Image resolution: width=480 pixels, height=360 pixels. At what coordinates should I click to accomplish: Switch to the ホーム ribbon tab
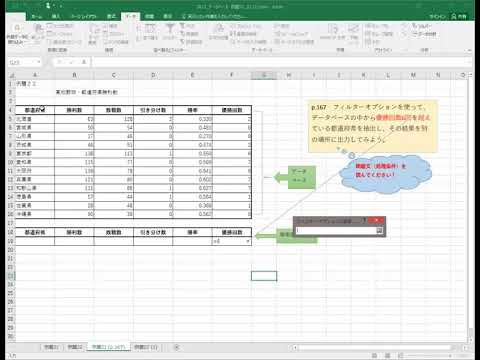(37, 16)
